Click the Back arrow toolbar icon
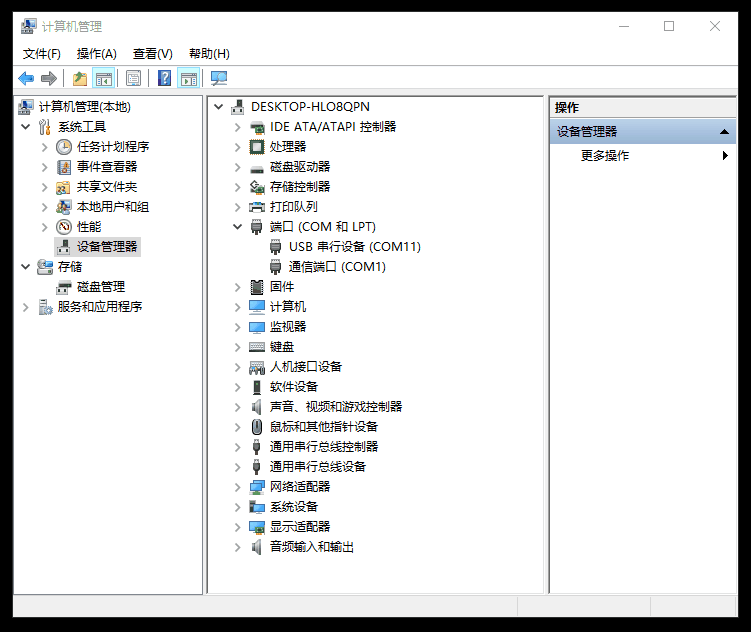 26,78
